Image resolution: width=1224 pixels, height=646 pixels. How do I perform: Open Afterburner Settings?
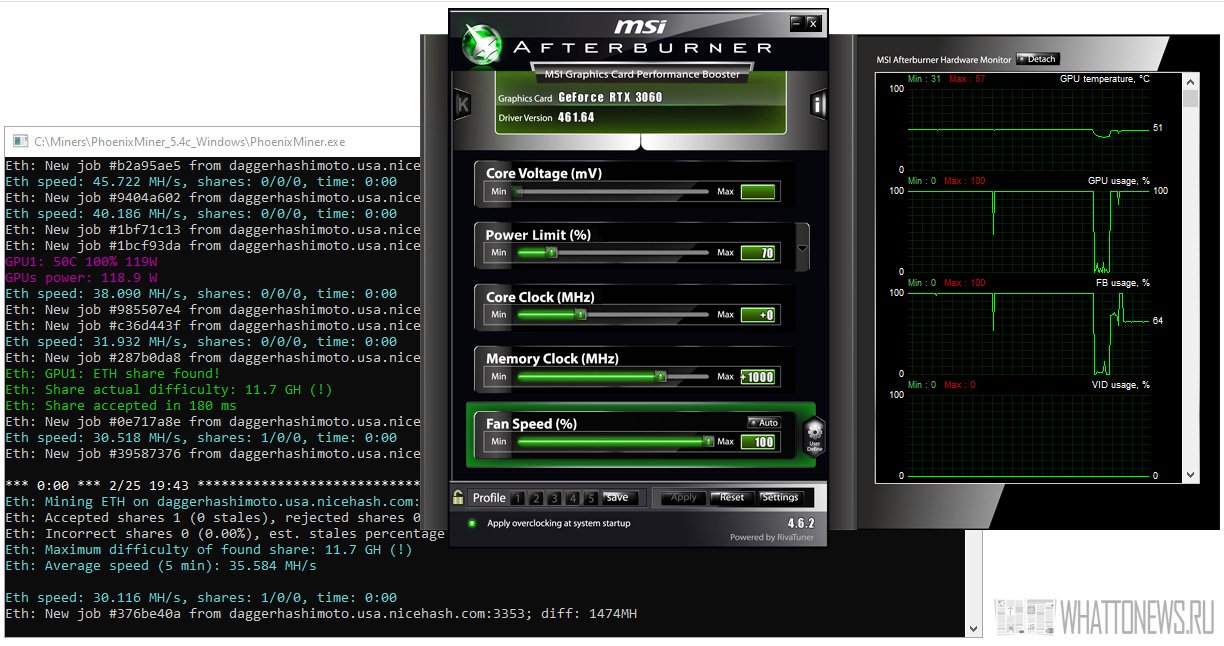pyautogui.click(x=780, y=497)
